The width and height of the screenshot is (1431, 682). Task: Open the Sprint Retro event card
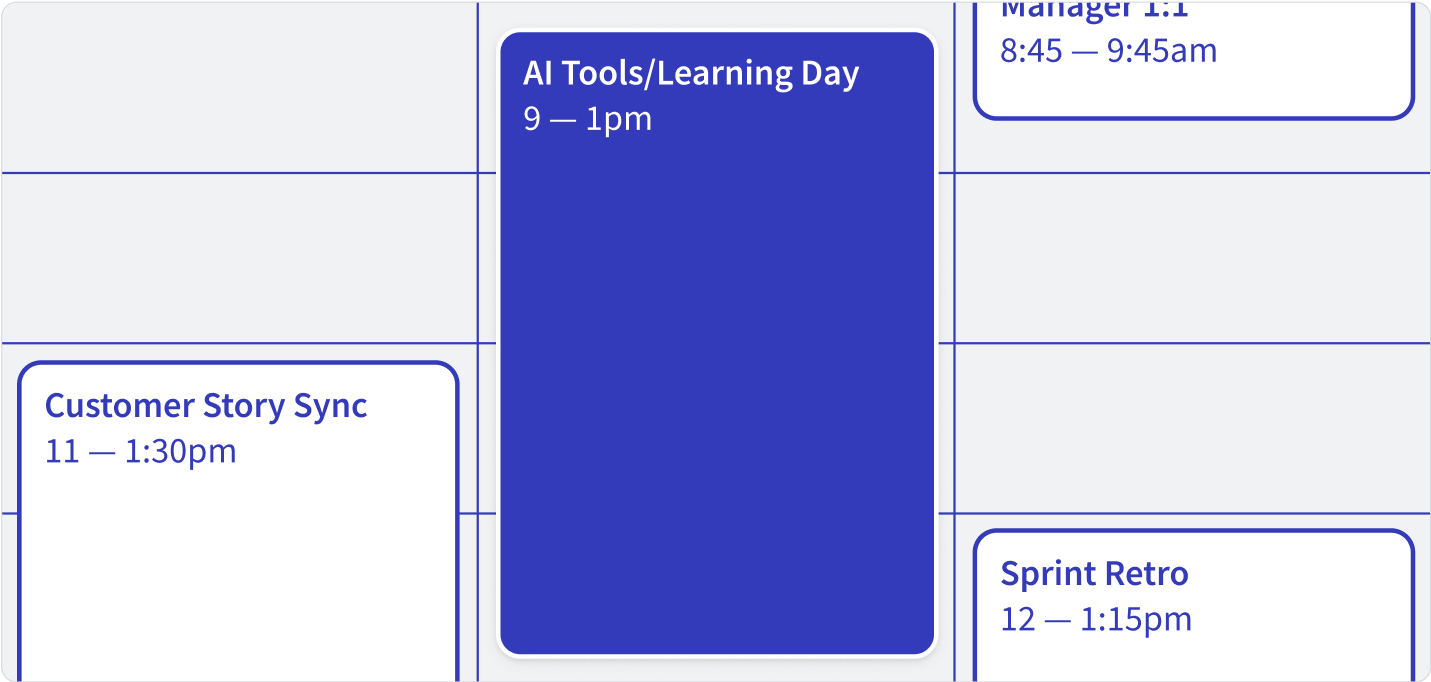pos(1194,605)
